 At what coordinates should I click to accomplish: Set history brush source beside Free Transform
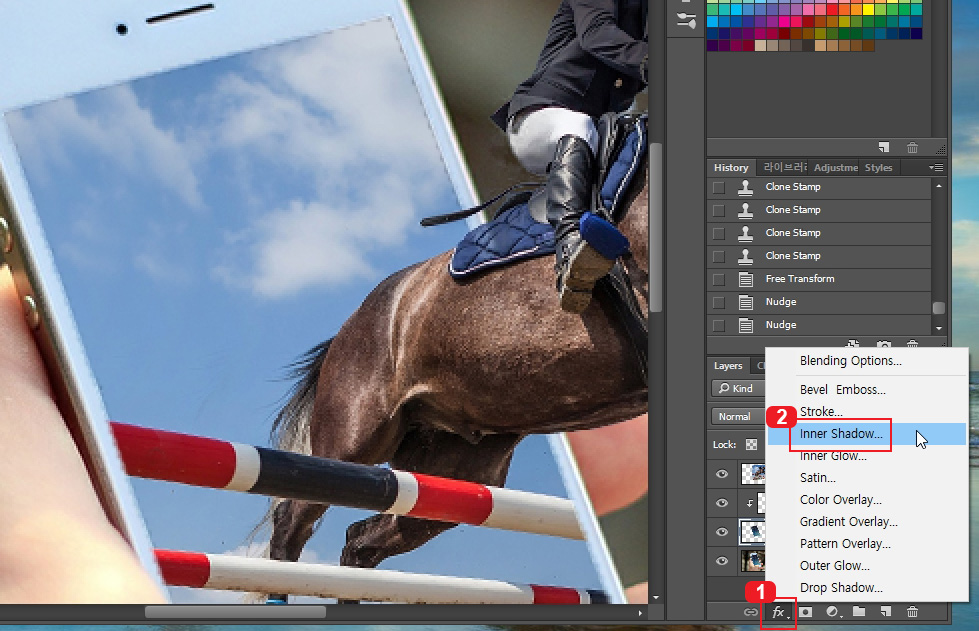point(717,278)
